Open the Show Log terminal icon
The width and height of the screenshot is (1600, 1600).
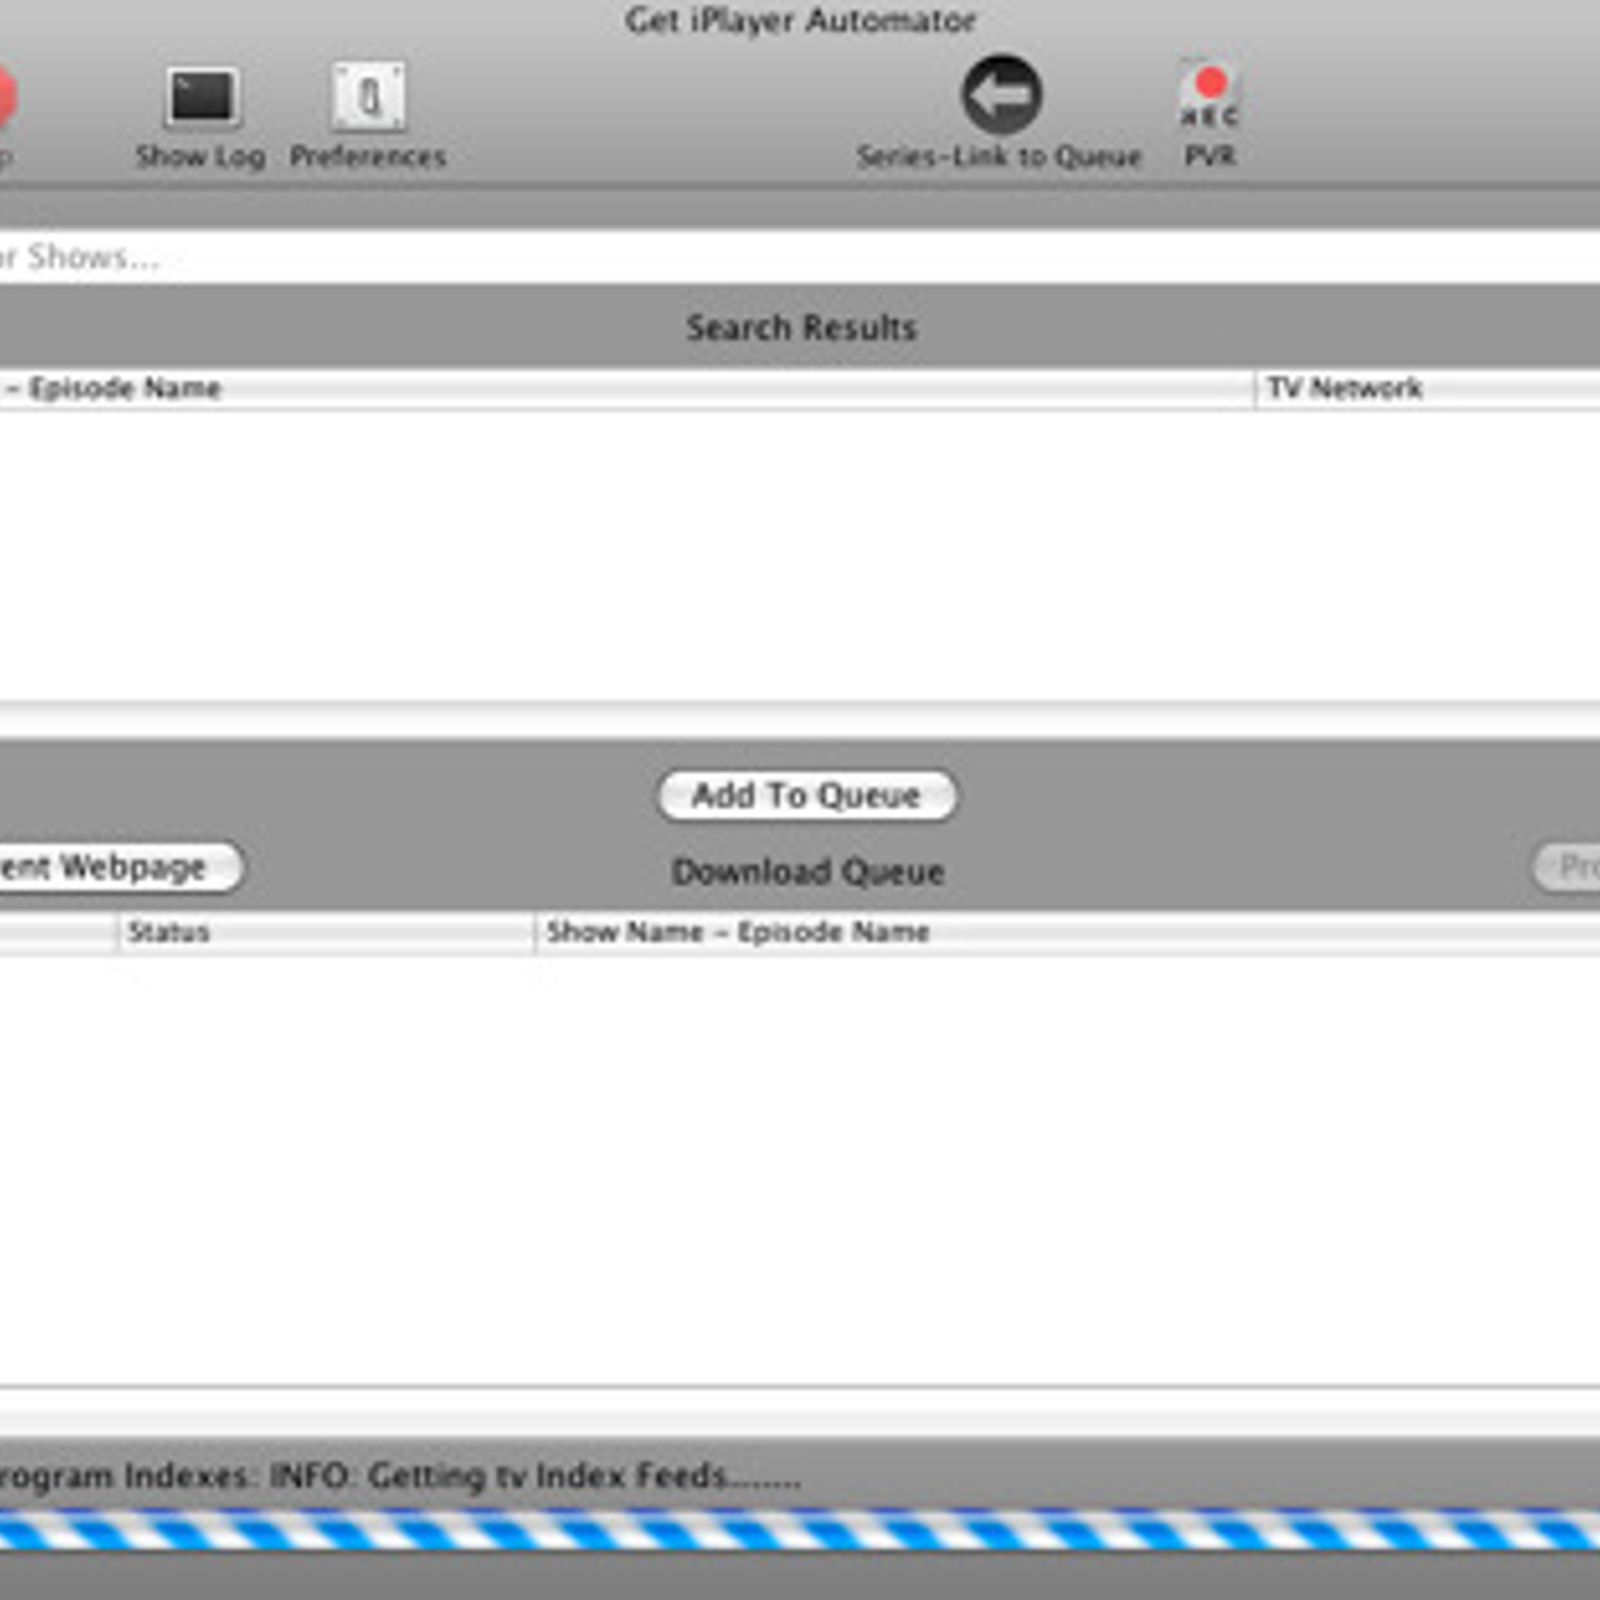(x=202, y=97)
